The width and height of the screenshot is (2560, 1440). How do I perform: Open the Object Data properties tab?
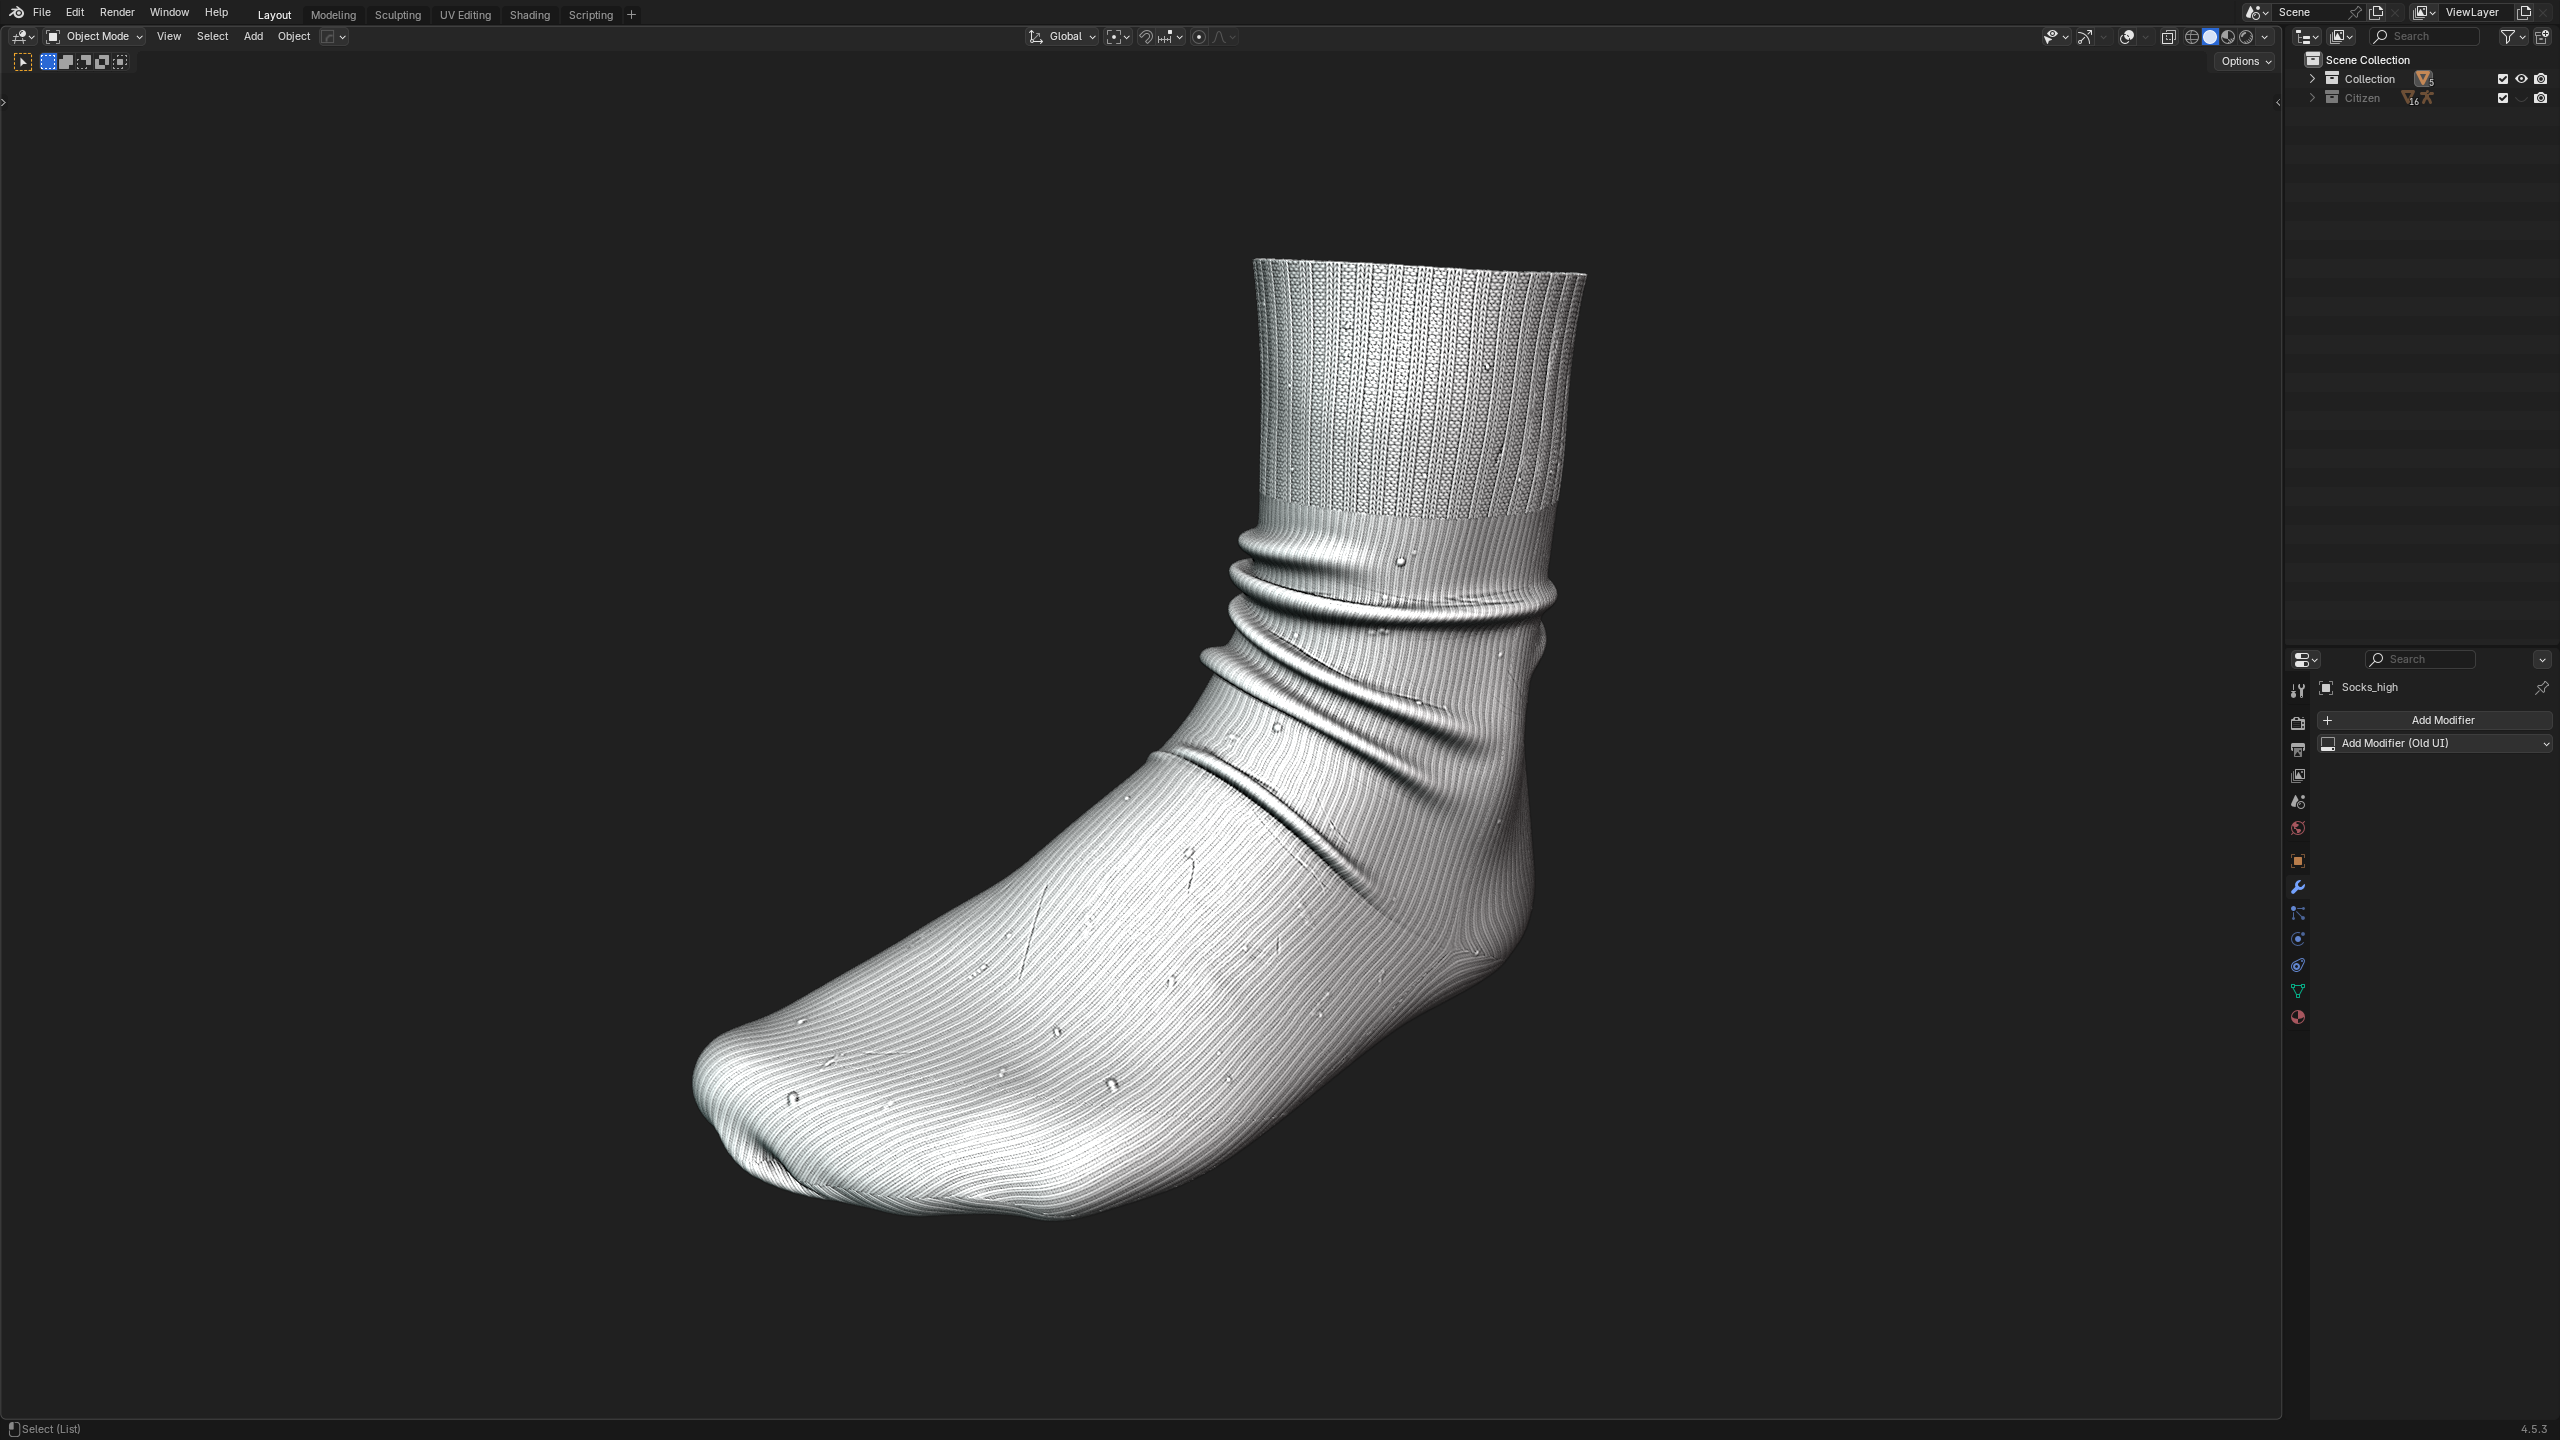pyautogui.click(x=2297, y=991)
